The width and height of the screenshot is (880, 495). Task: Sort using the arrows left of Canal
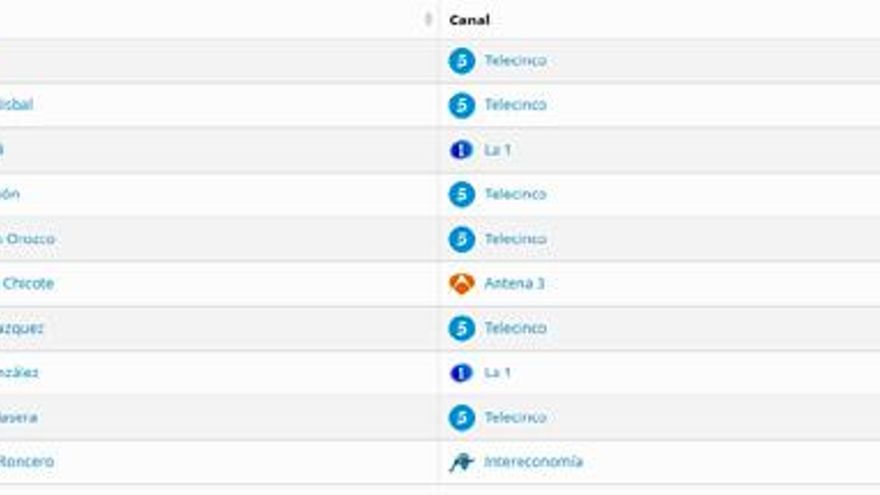click(x=428, y=19)
